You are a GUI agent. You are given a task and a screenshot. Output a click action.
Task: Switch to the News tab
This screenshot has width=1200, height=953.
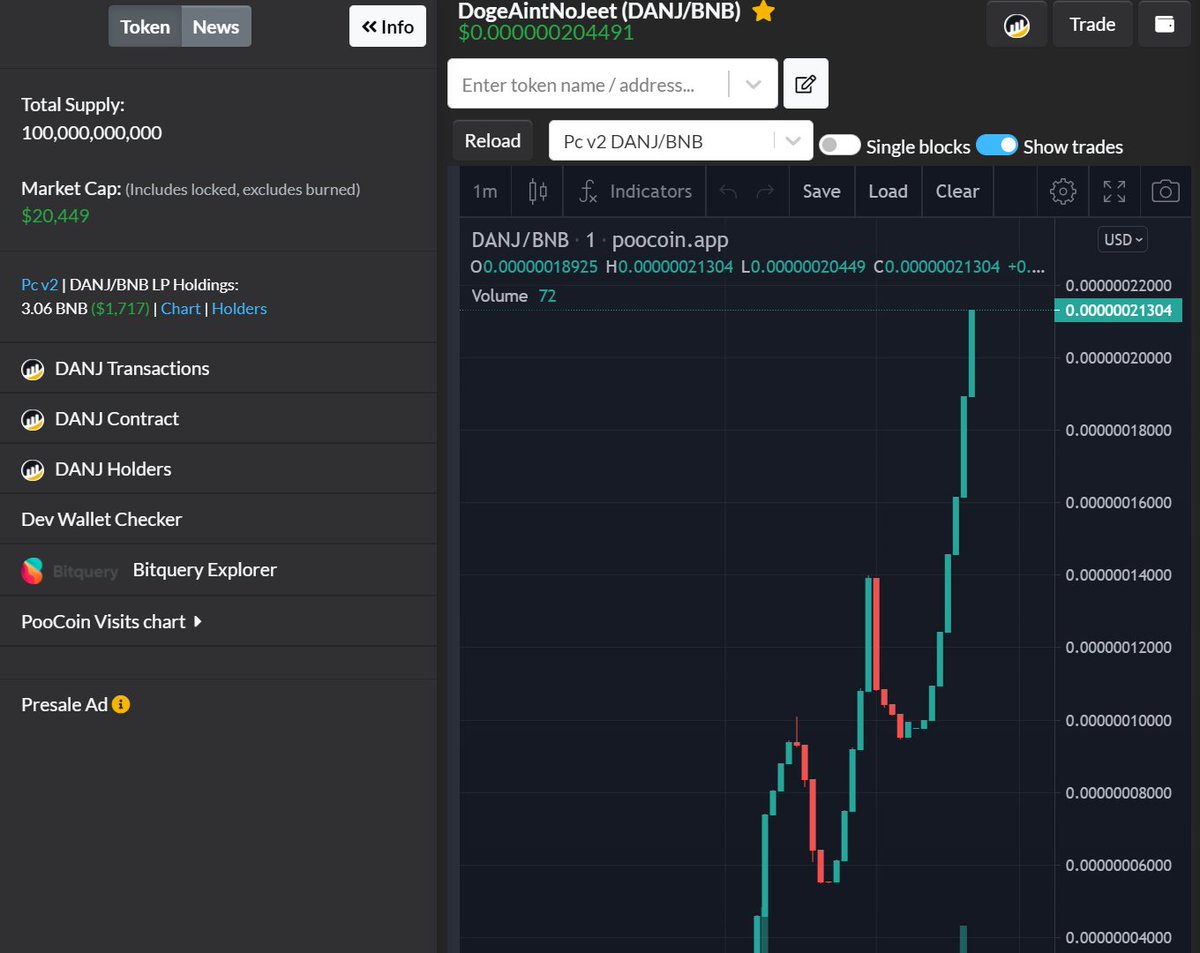pos(216,27)
